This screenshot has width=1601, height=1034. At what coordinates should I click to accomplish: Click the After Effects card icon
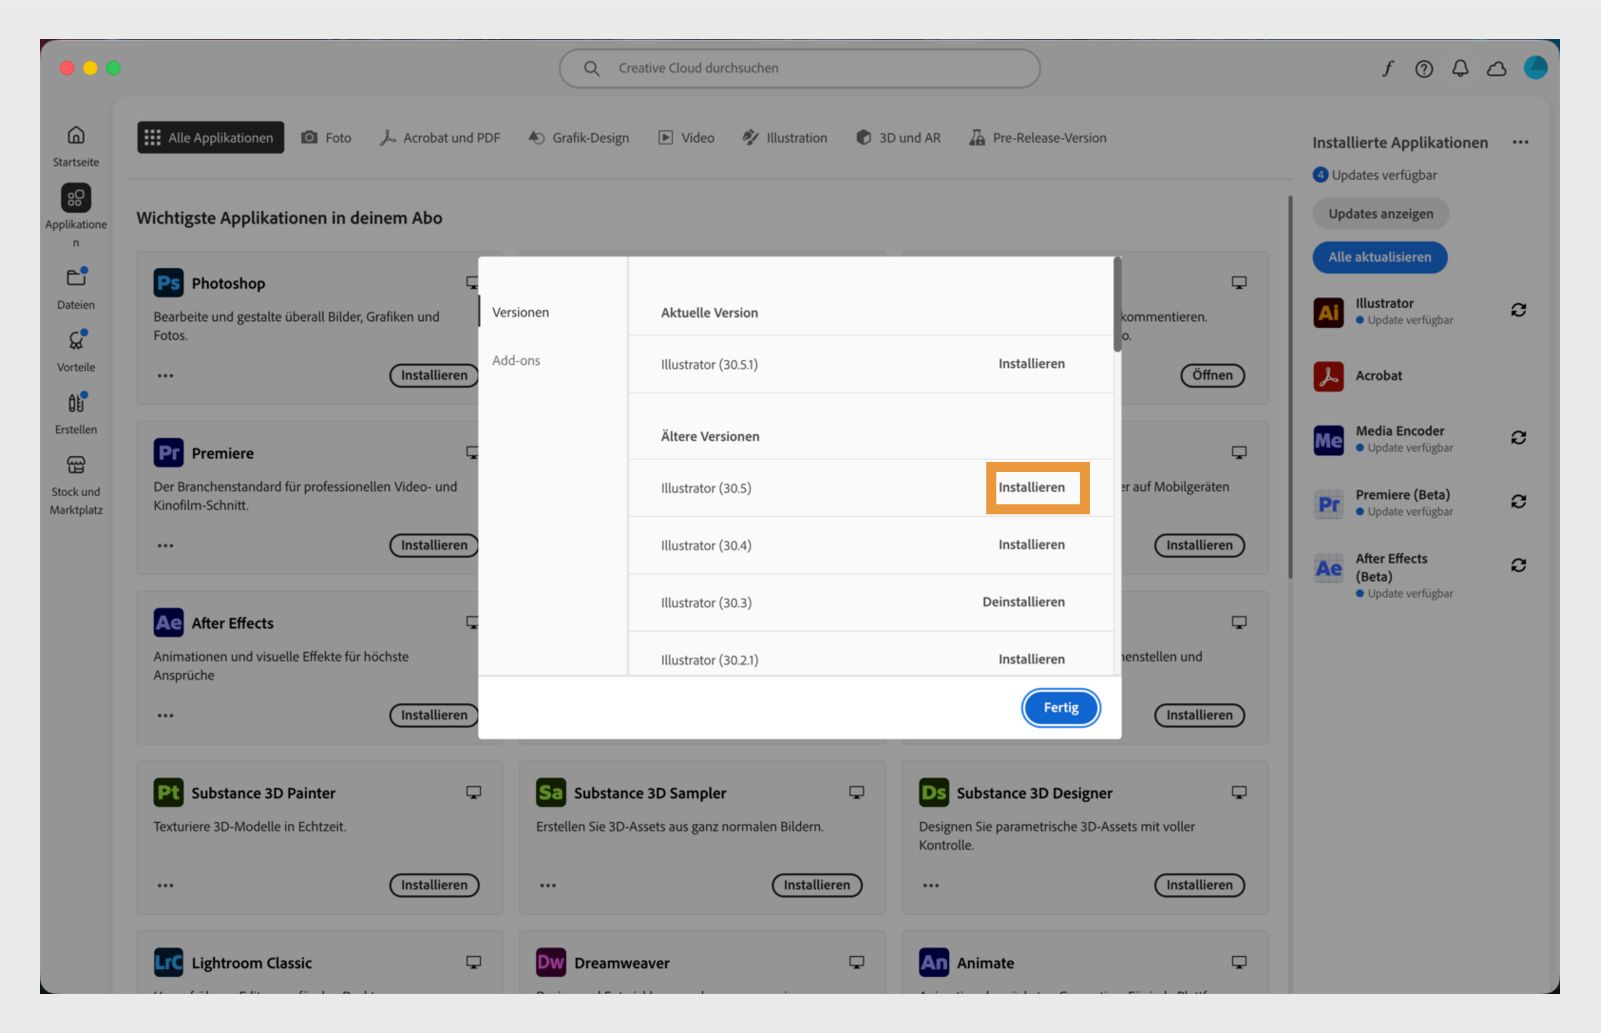coord(168,623)
